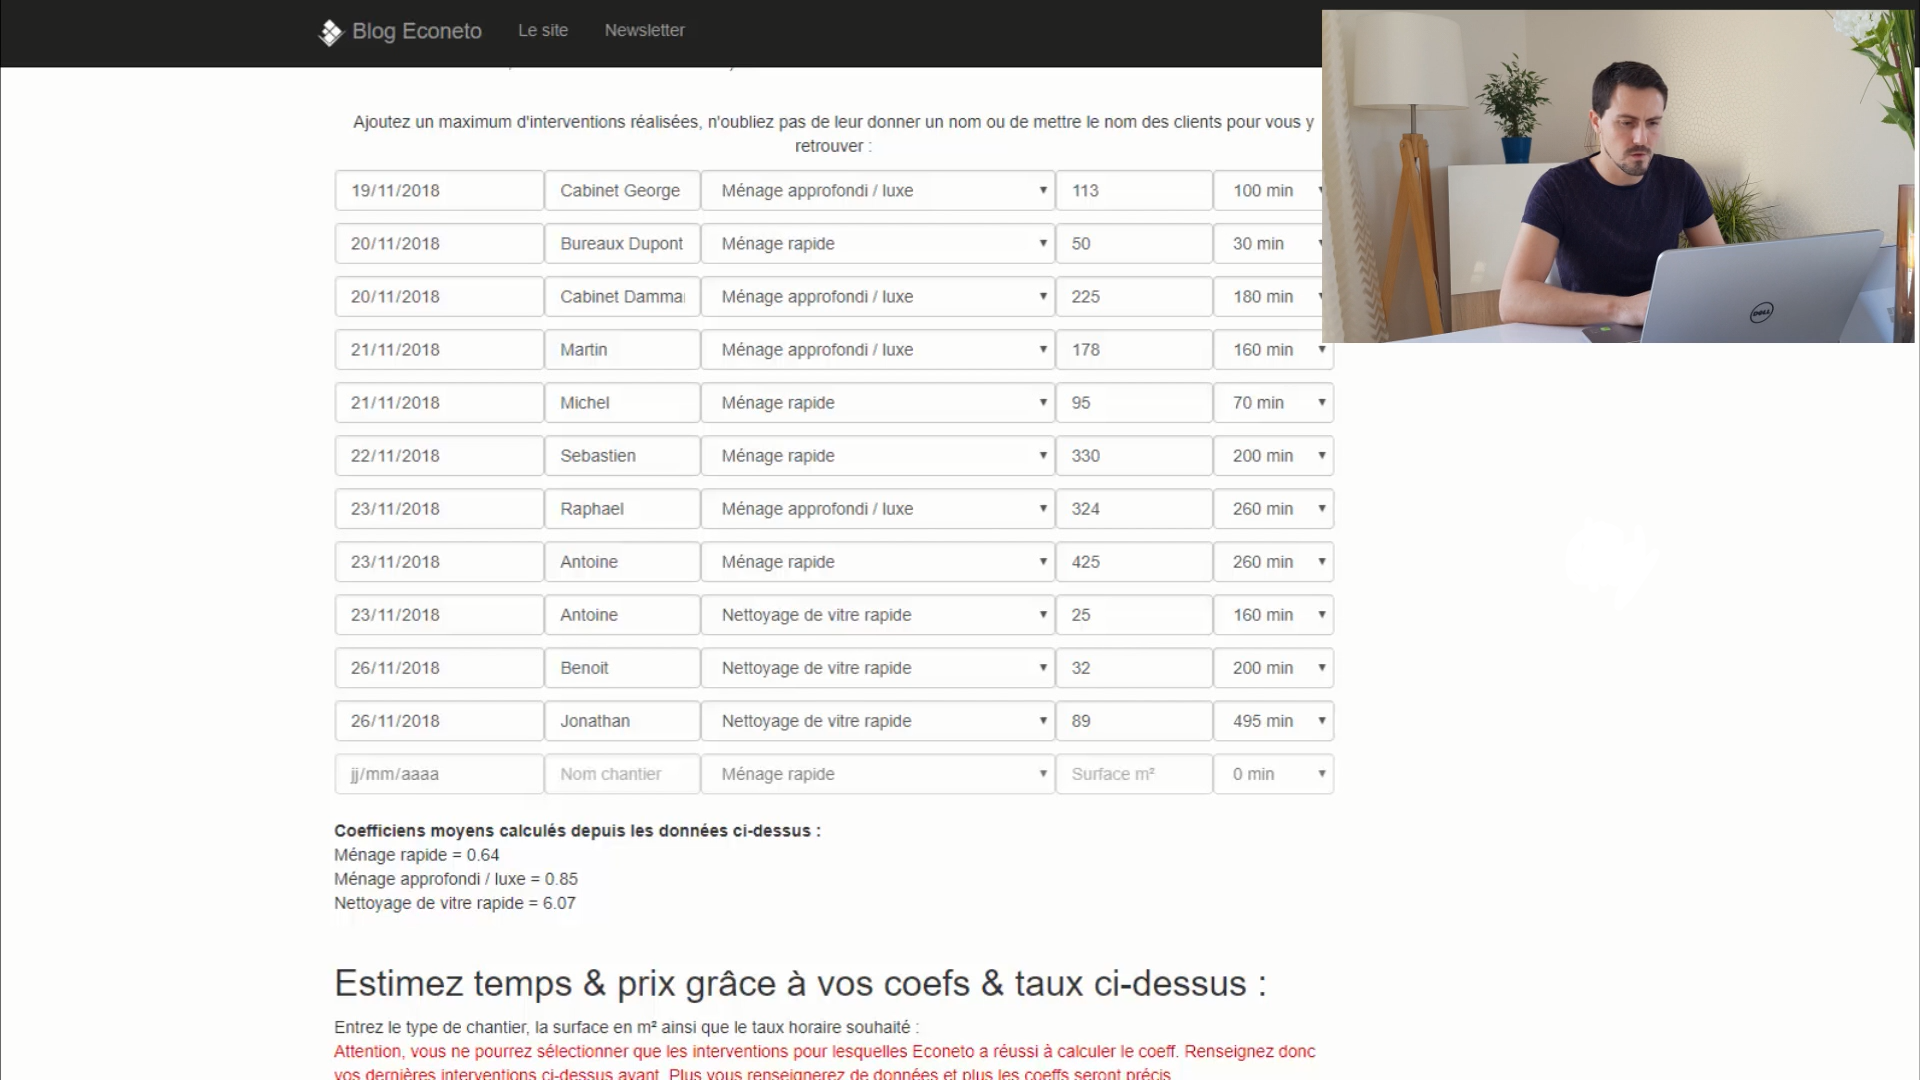Edit surface field showing 50
The width and height of the screenshot is (1920, 1080).
[1134, 243]
